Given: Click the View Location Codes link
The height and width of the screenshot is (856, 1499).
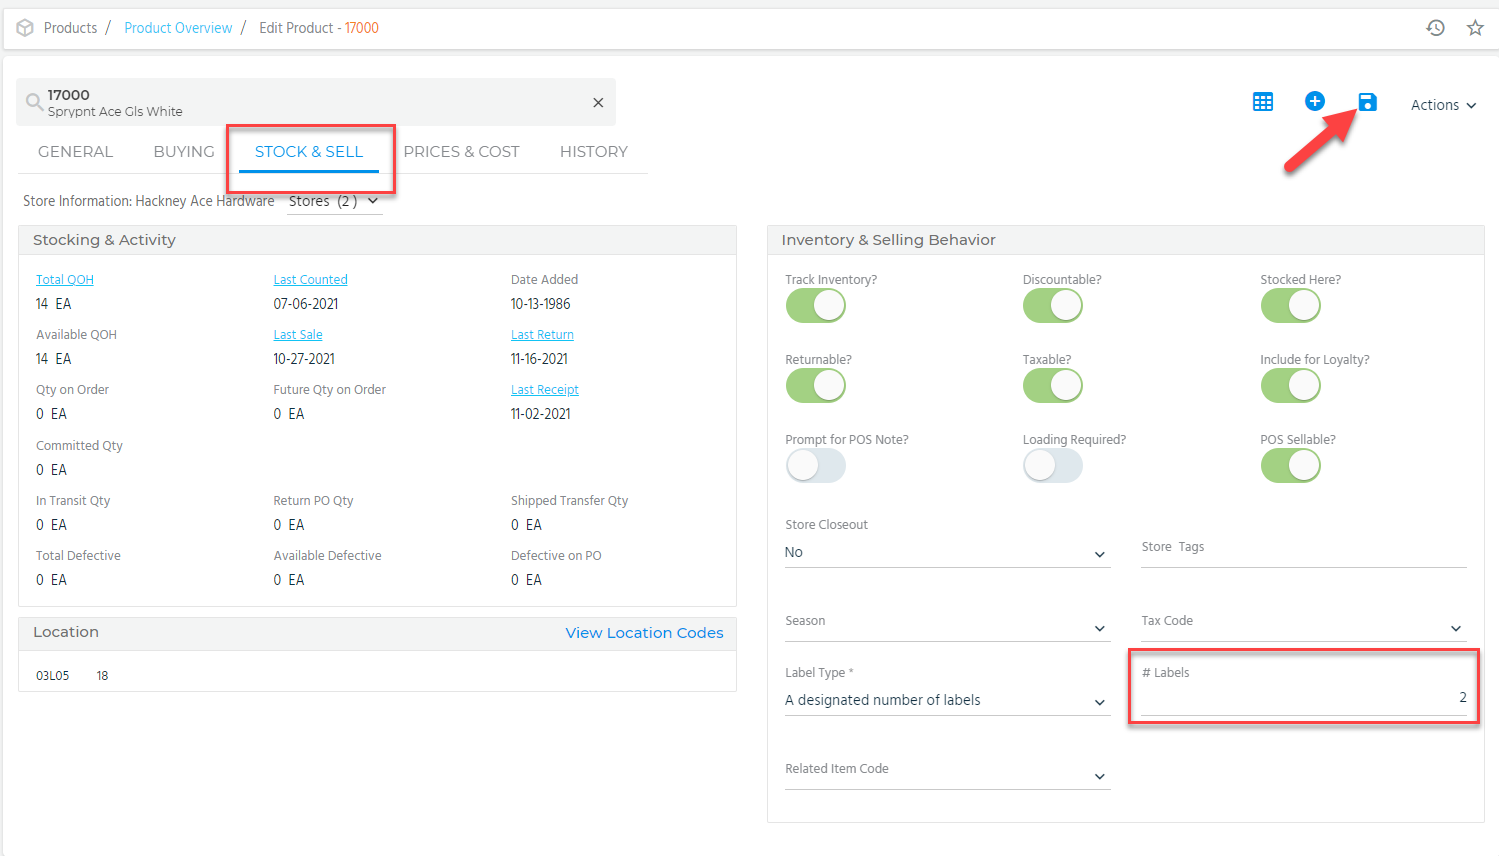Looking at the screenshot, I should 644,633.
